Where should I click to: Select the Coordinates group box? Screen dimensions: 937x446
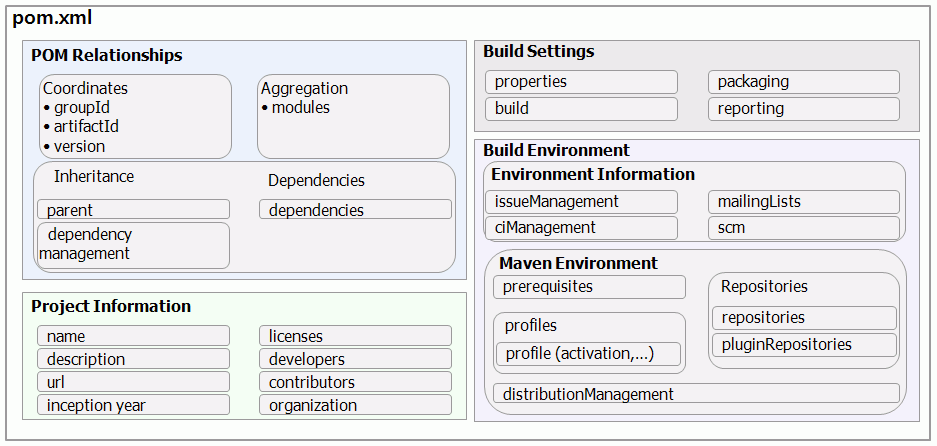(135, 117)
